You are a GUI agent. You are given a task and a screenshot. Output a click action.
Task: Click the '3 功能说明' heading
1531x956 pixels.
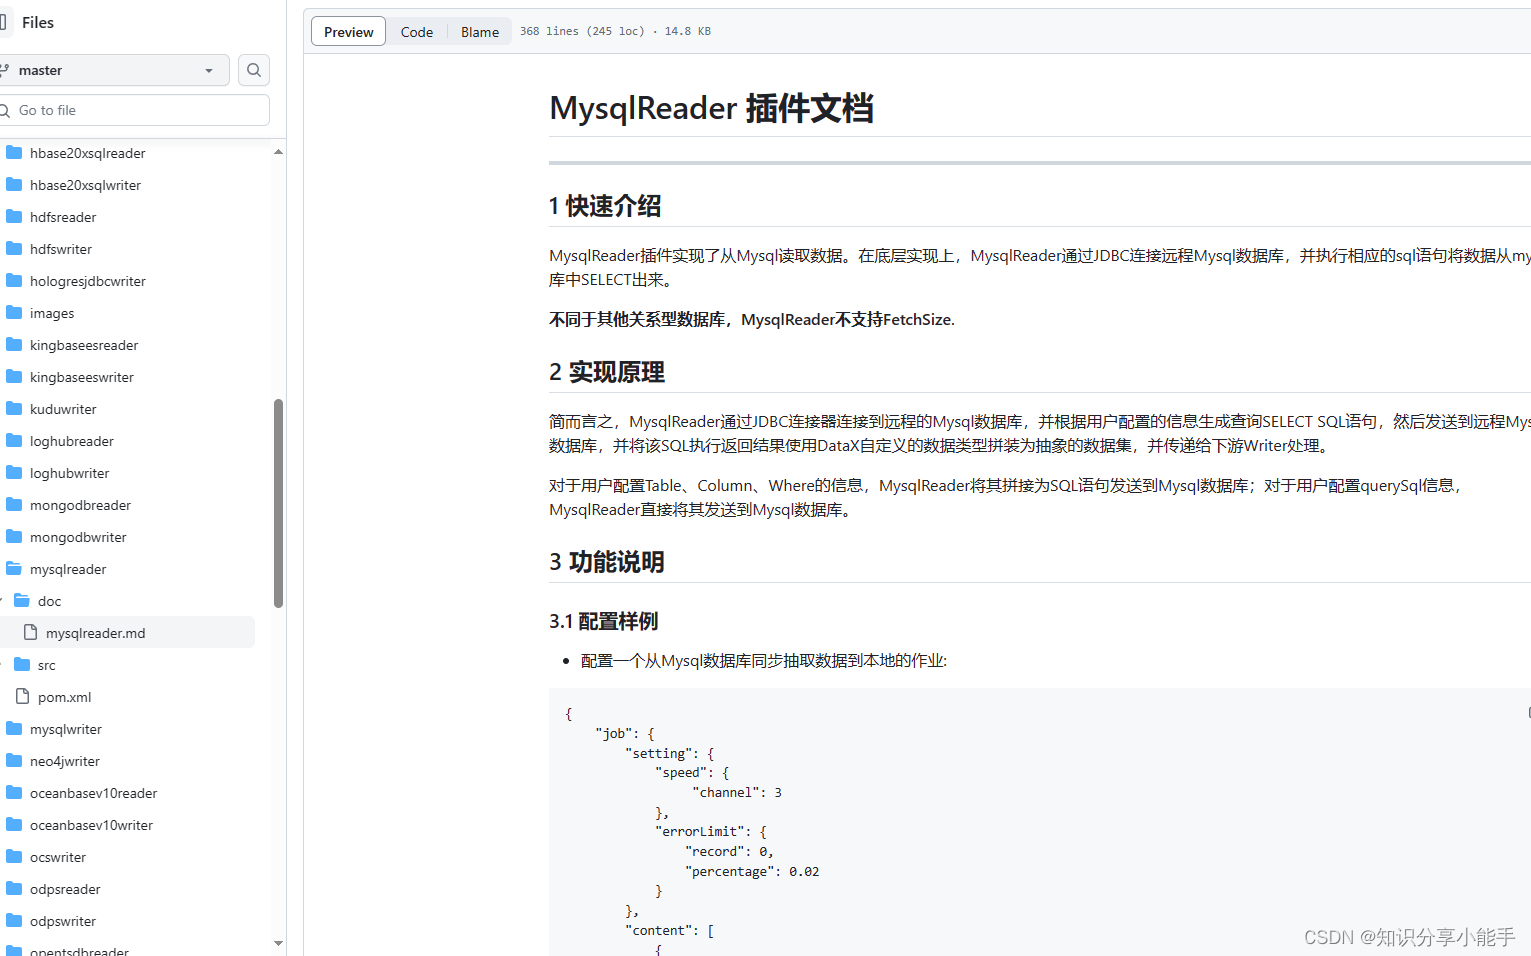607,562
